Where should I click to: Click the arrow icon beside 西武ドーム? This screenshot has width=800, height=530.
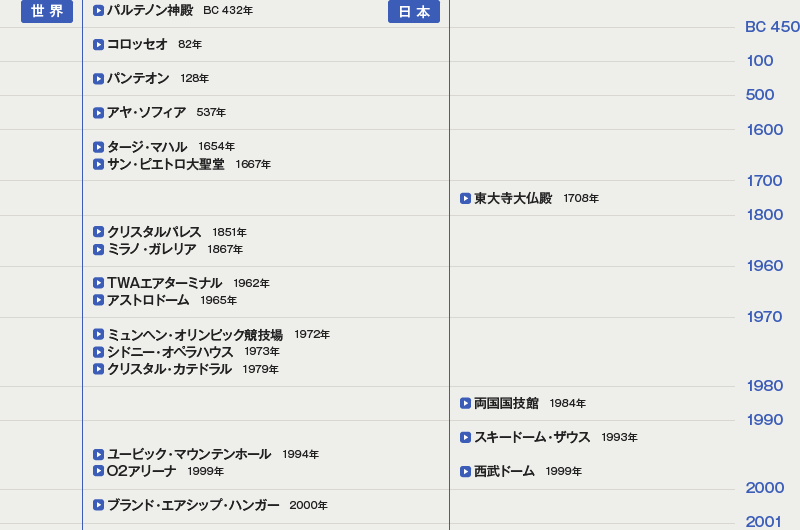pyautogui.click(x=465, y=471)
